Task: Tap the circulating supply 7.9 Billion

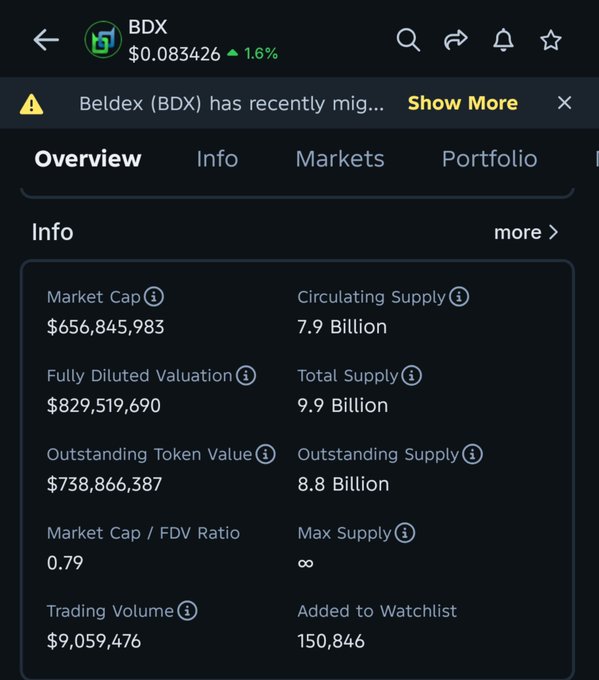Action: tap(342, 327)
